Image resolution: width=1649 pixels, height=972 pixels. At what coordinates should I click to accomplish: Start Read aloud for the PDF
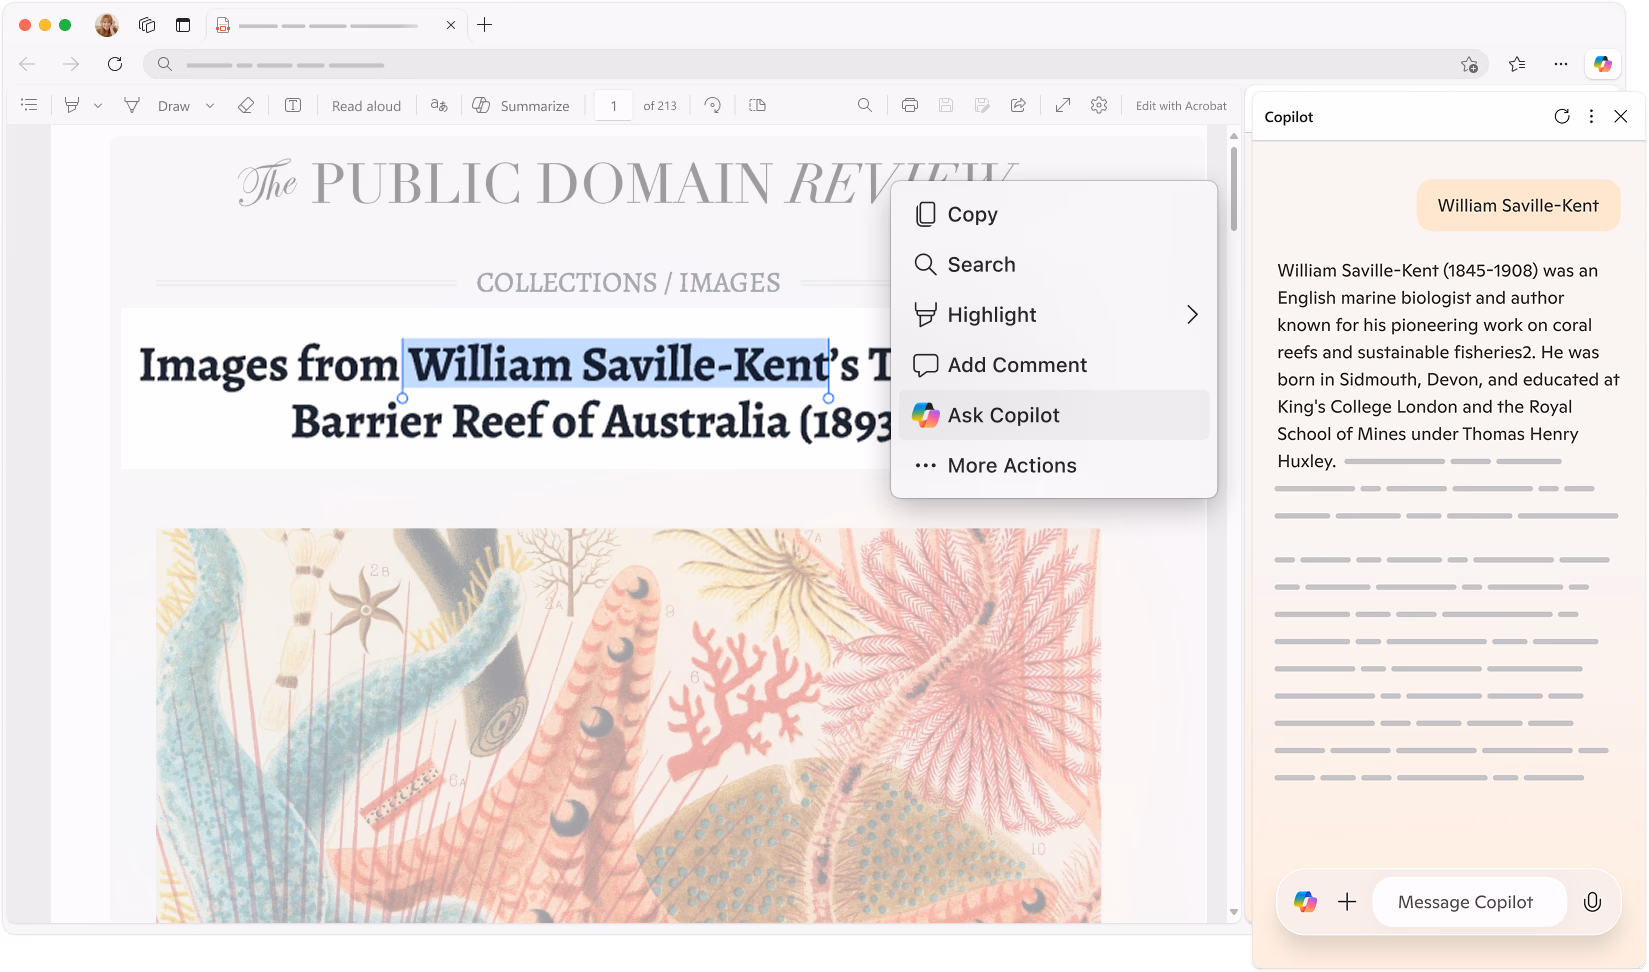tap(366, 106)
